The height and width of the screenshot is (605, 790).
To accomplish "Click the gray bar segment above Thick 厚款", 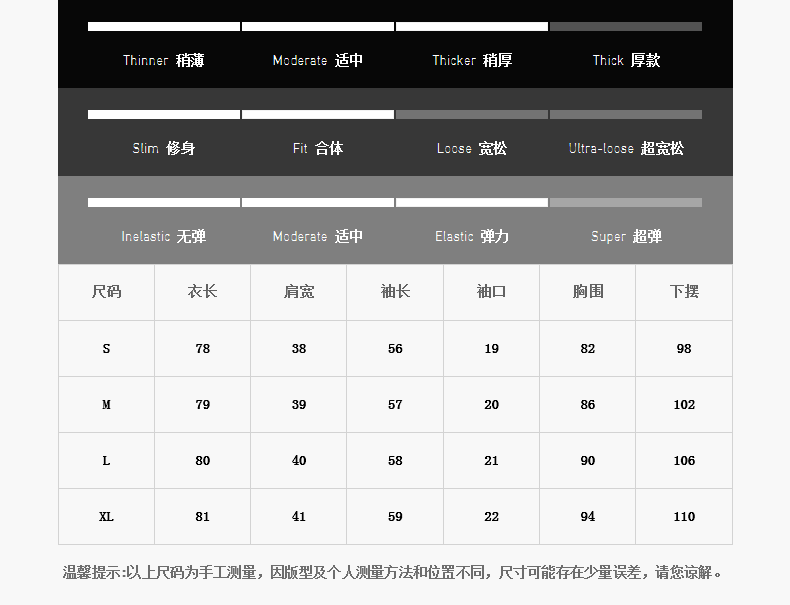I will (x=626, y=26).
